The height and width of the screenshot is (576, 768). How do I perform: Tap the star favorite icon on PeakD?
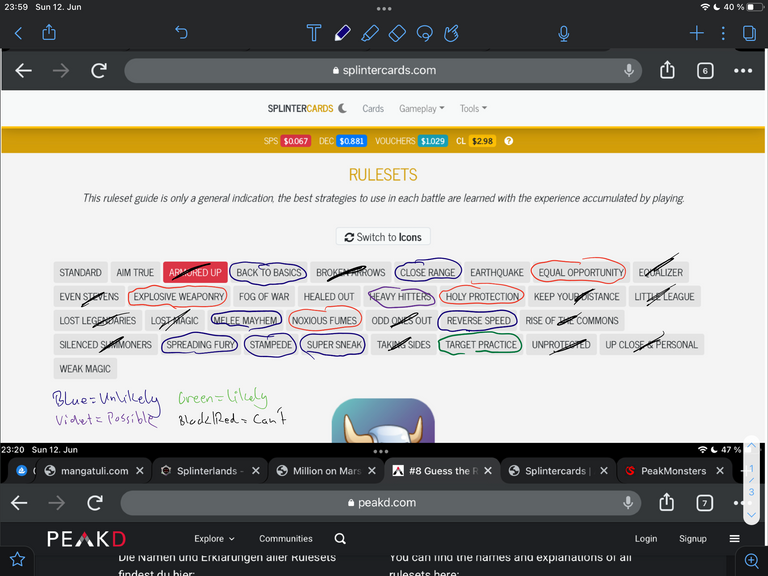(18, 559)
